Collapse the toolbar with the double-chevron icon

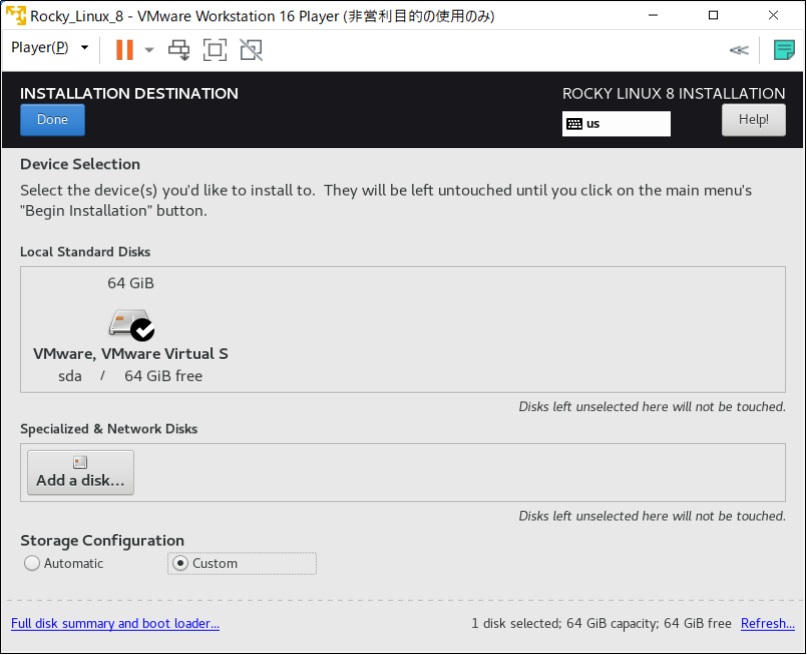tap(738, 49)
